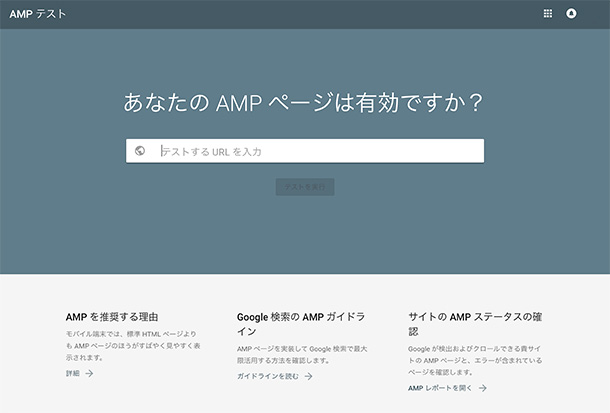Click the AMP テスト header title

click(38, 14)
